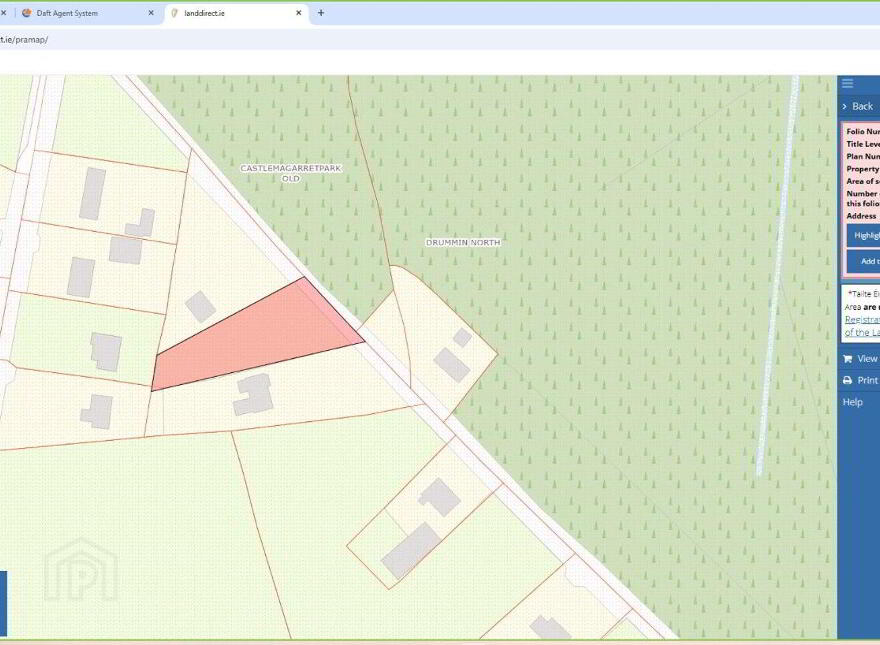Select the landdirect.ie browser tab
Viewport: 880px width, 645px height.
[236, 13]
